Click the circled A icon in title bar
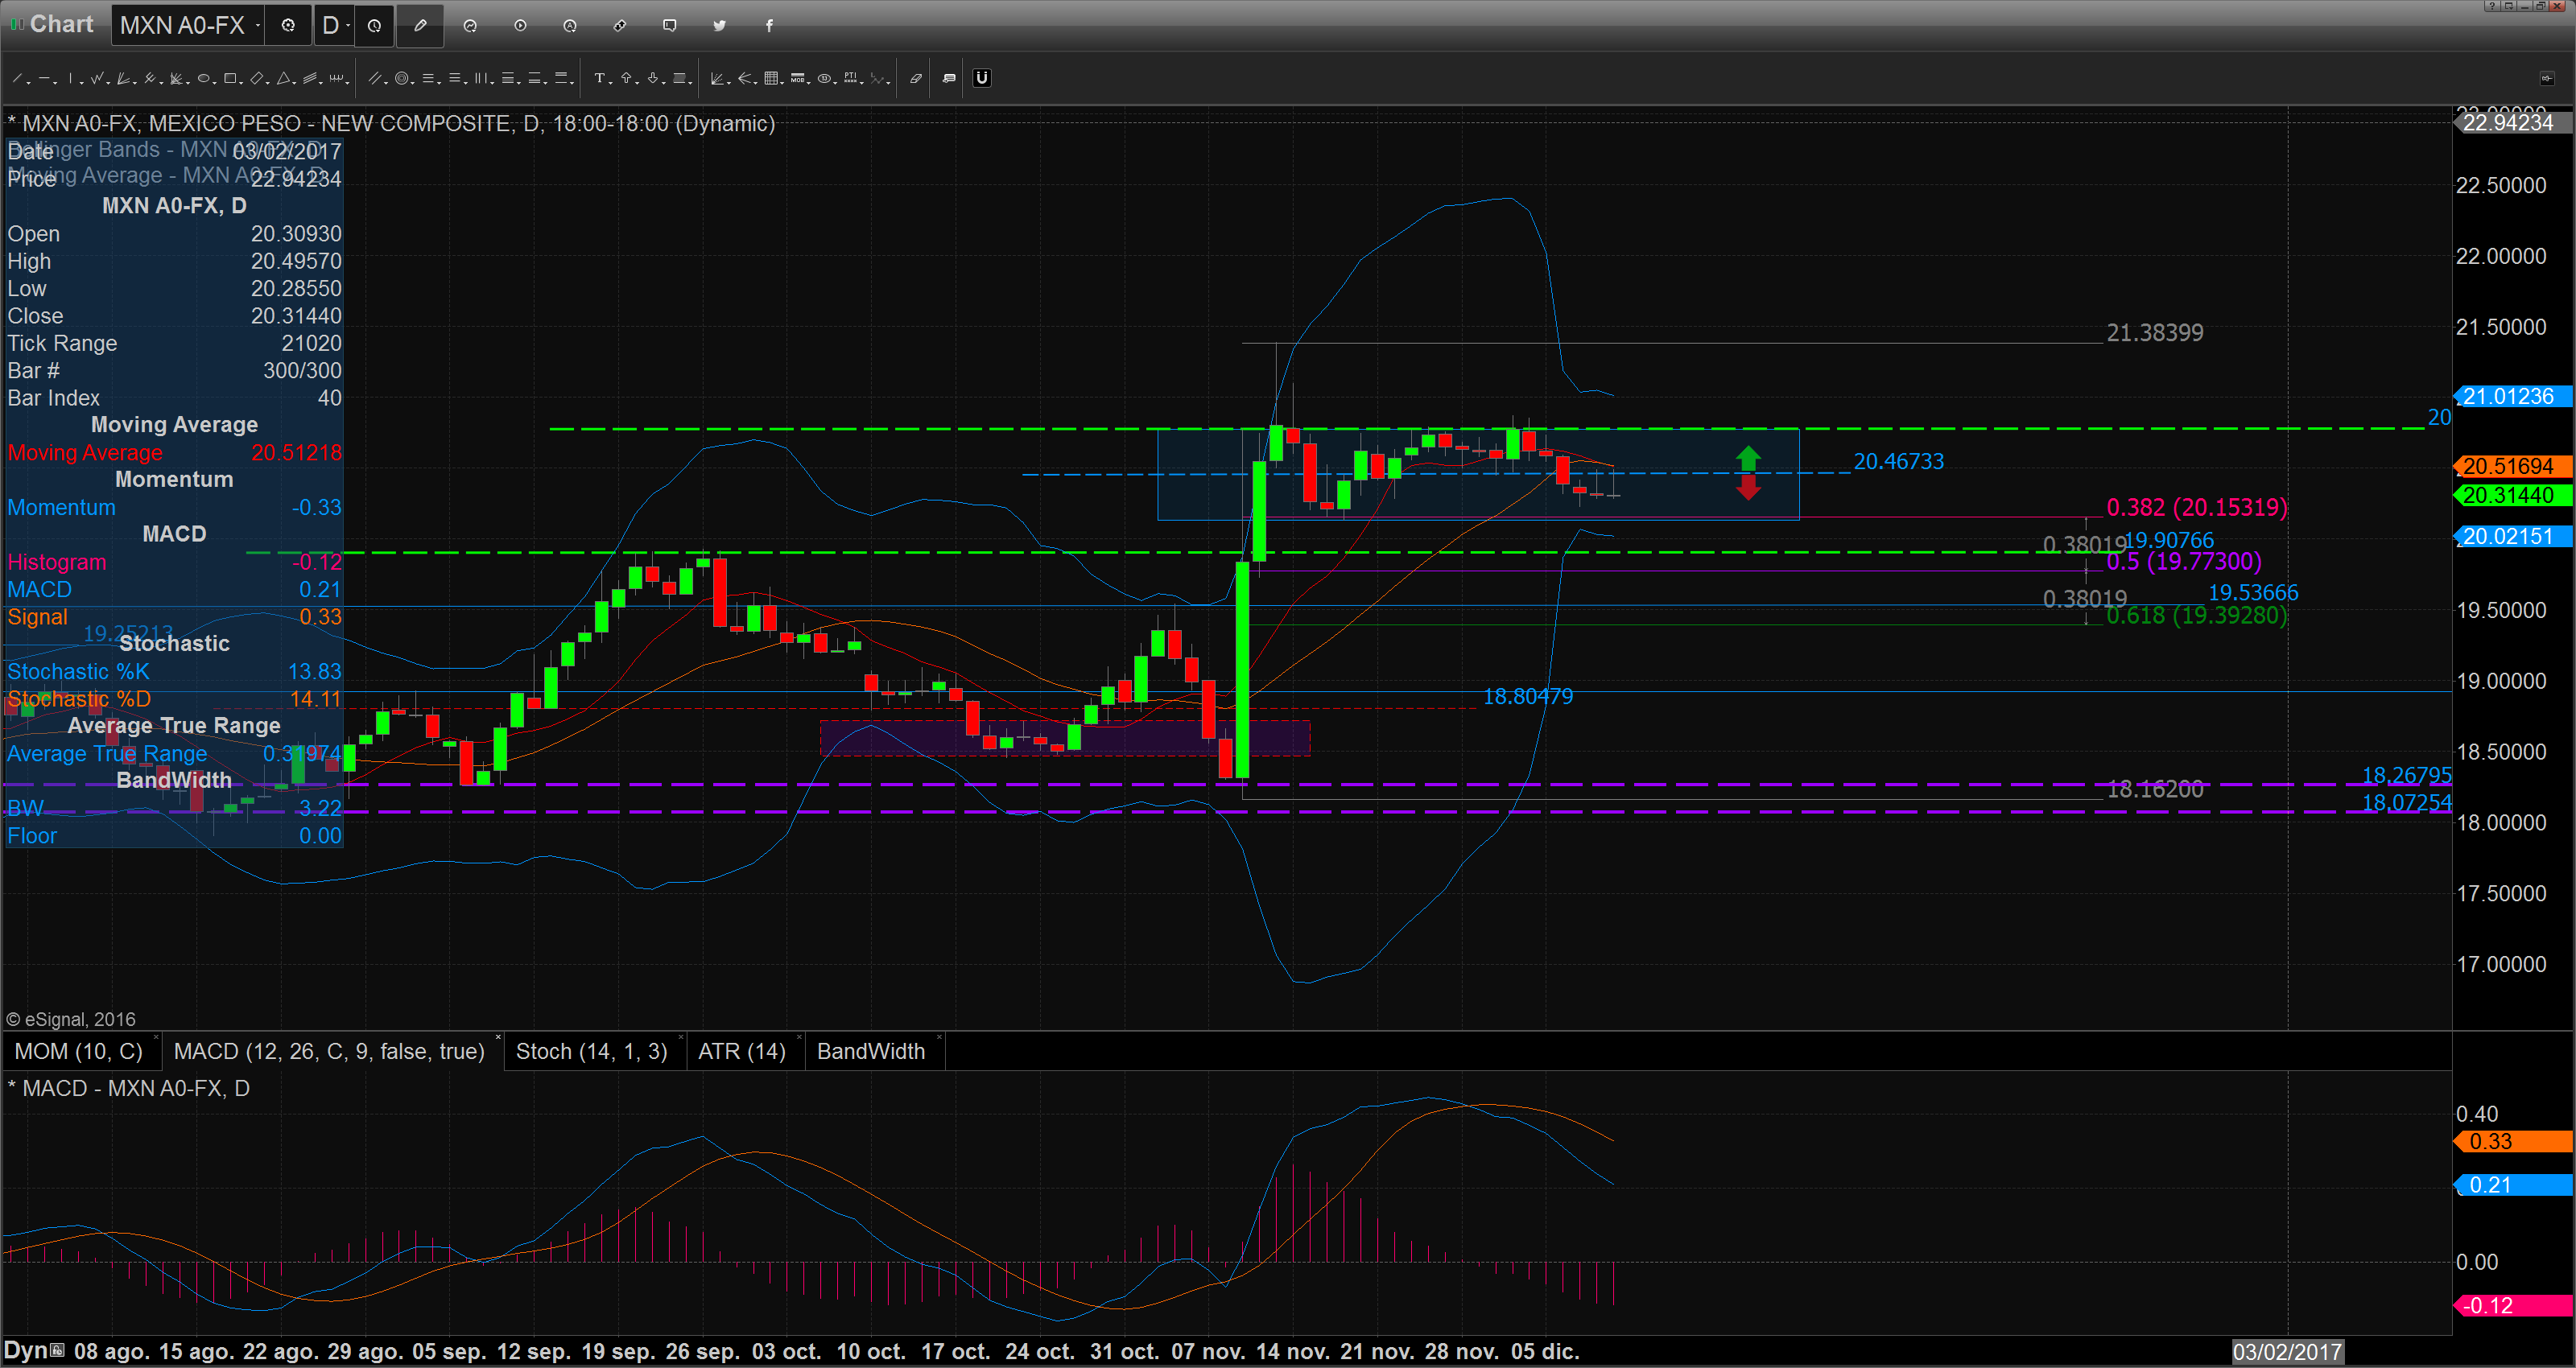 [570, 25]
